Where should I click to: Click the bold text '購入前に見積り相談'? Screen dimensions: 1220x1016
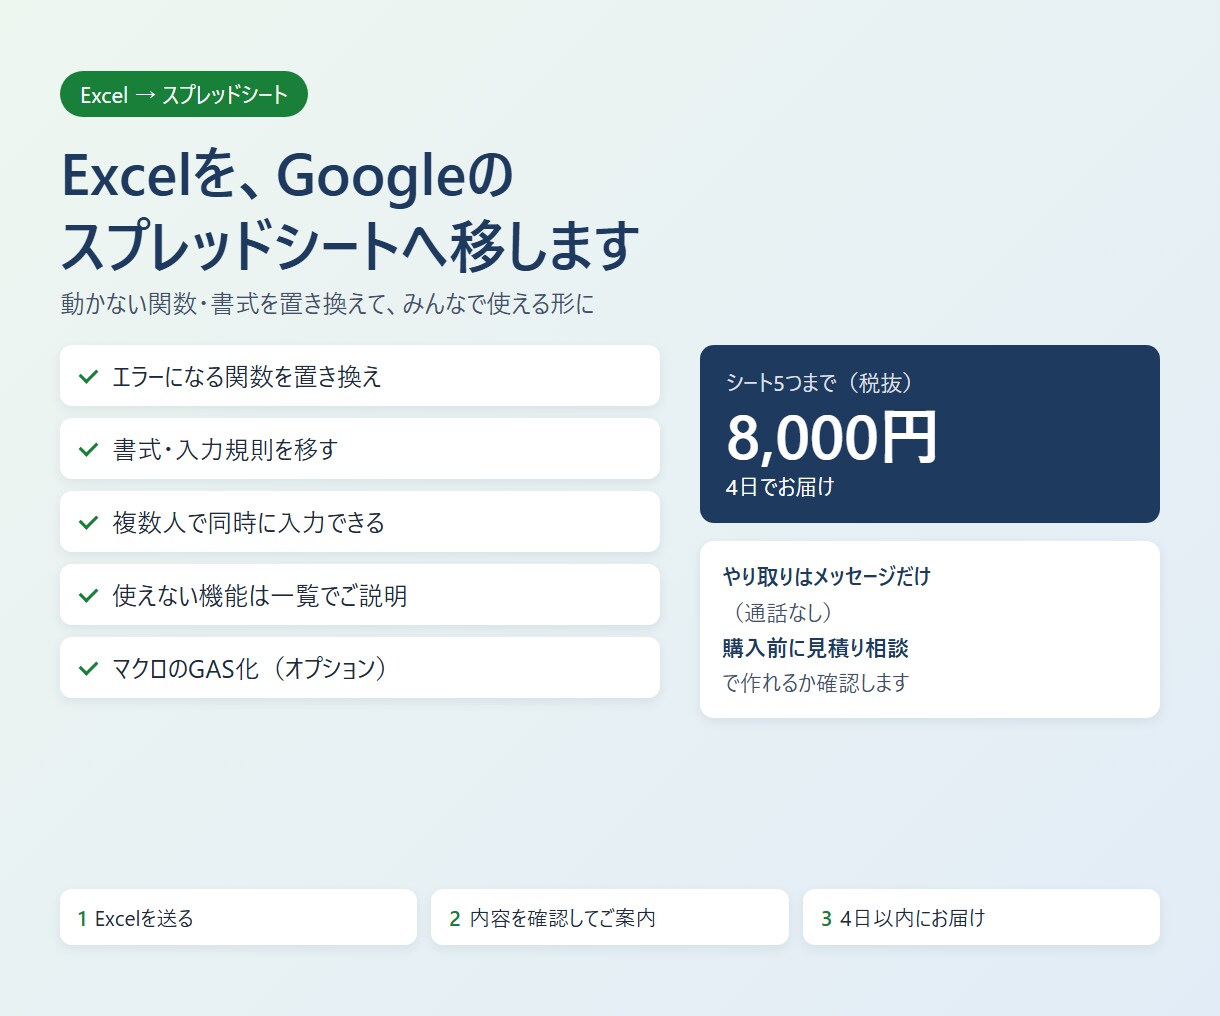(815, 648)
